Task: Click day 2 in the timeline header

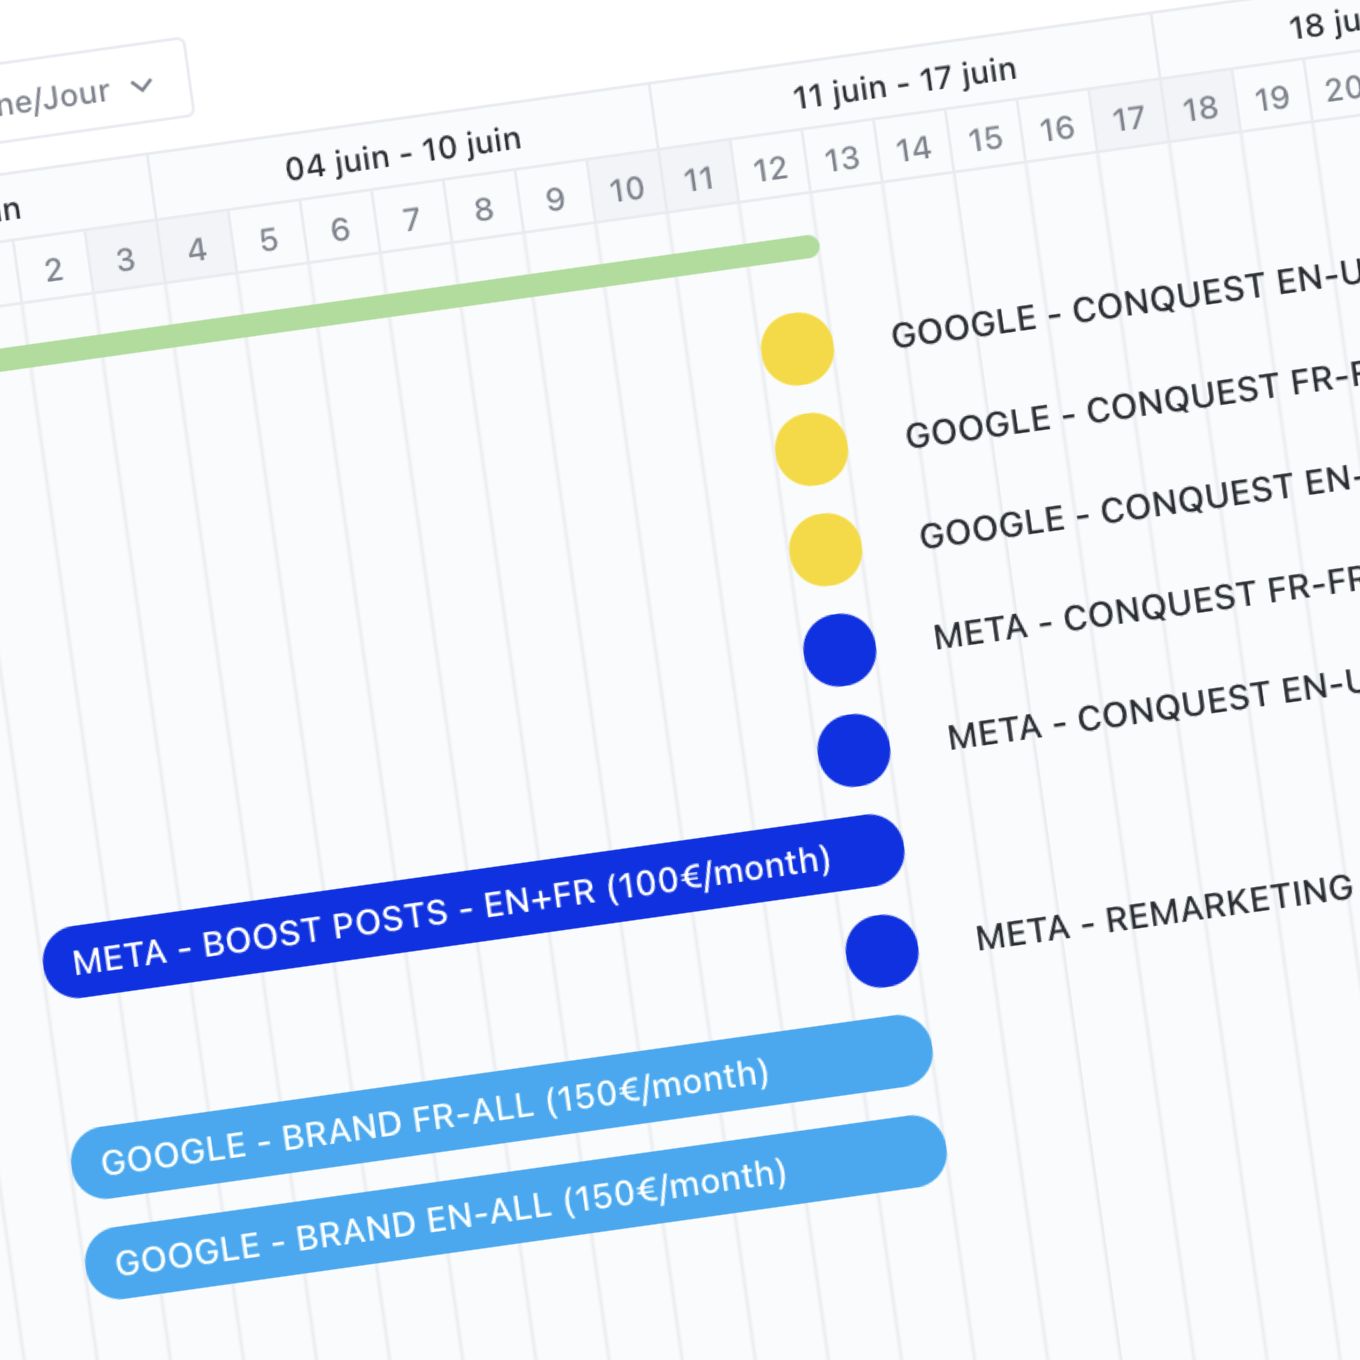Action: 54,269
